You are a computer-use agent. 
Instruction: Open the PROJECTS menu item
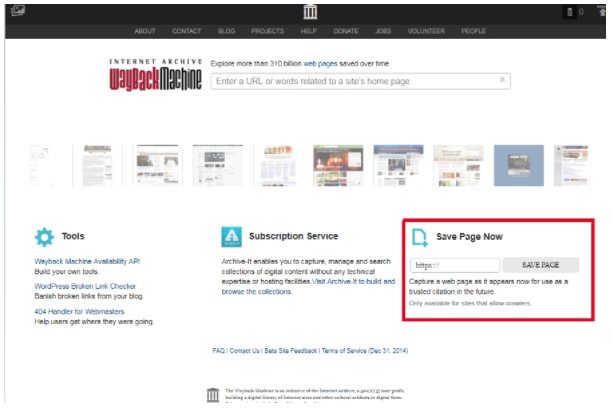click(x=267, y=31)
